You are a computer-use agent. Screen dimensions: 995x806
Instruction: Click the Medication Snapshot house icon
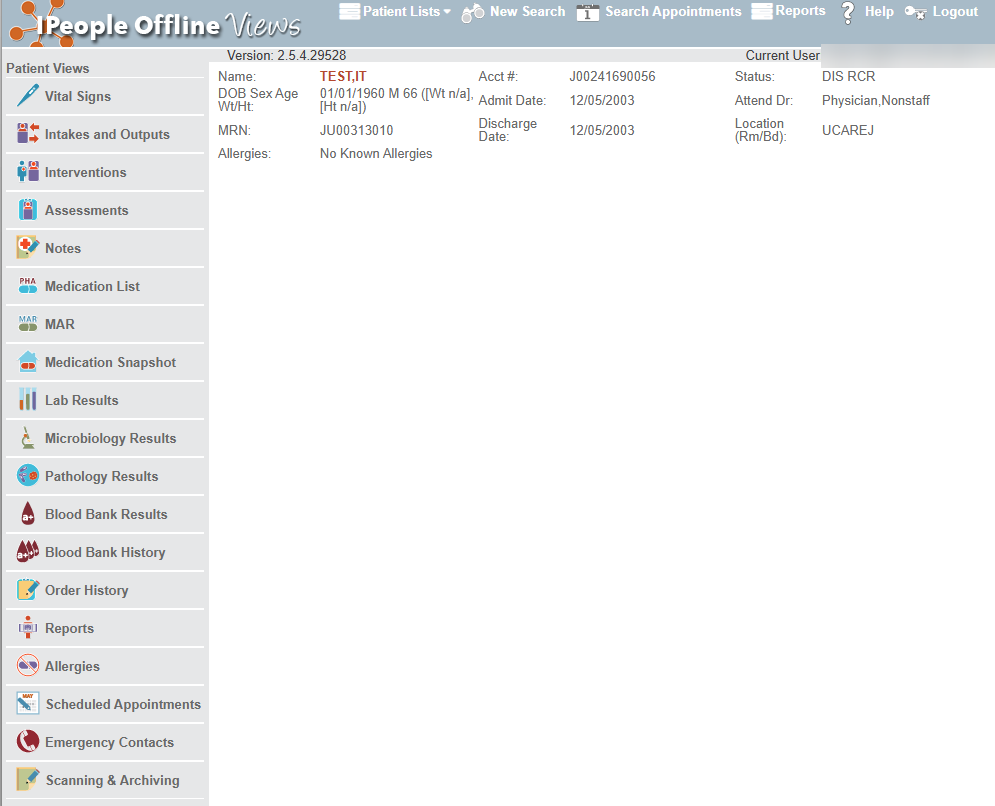coord(28,362)
